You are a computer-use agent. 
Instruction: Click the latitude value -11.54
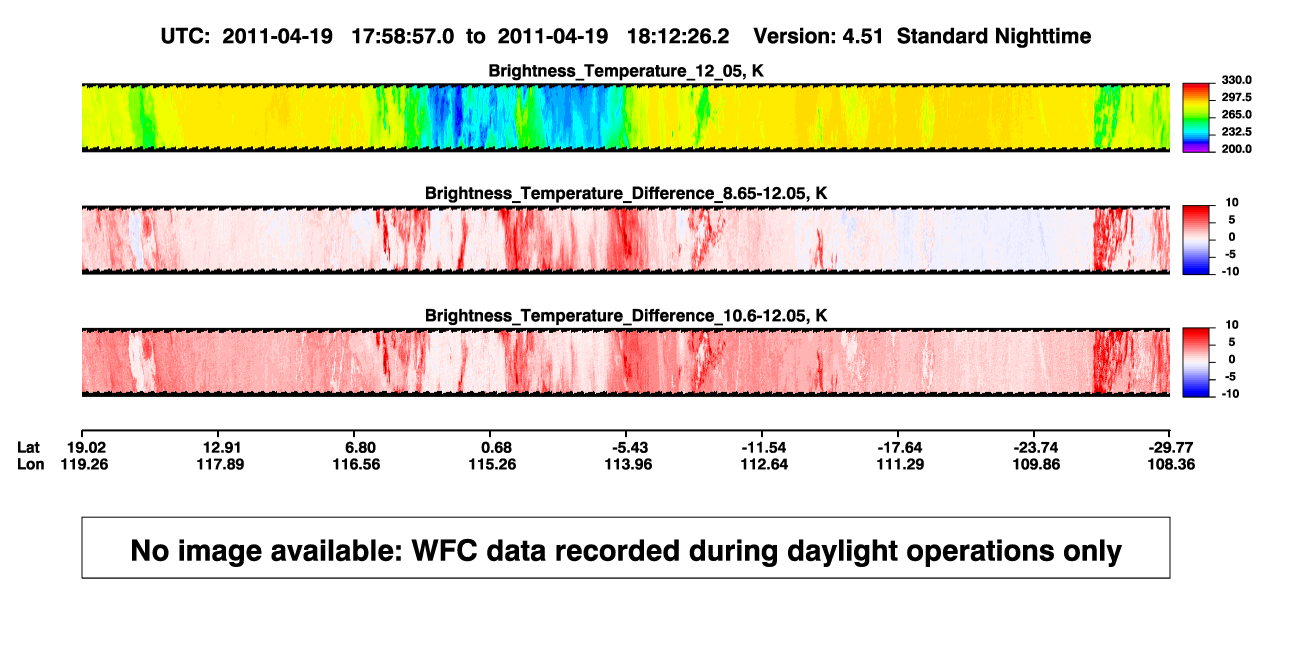(765, 447)
